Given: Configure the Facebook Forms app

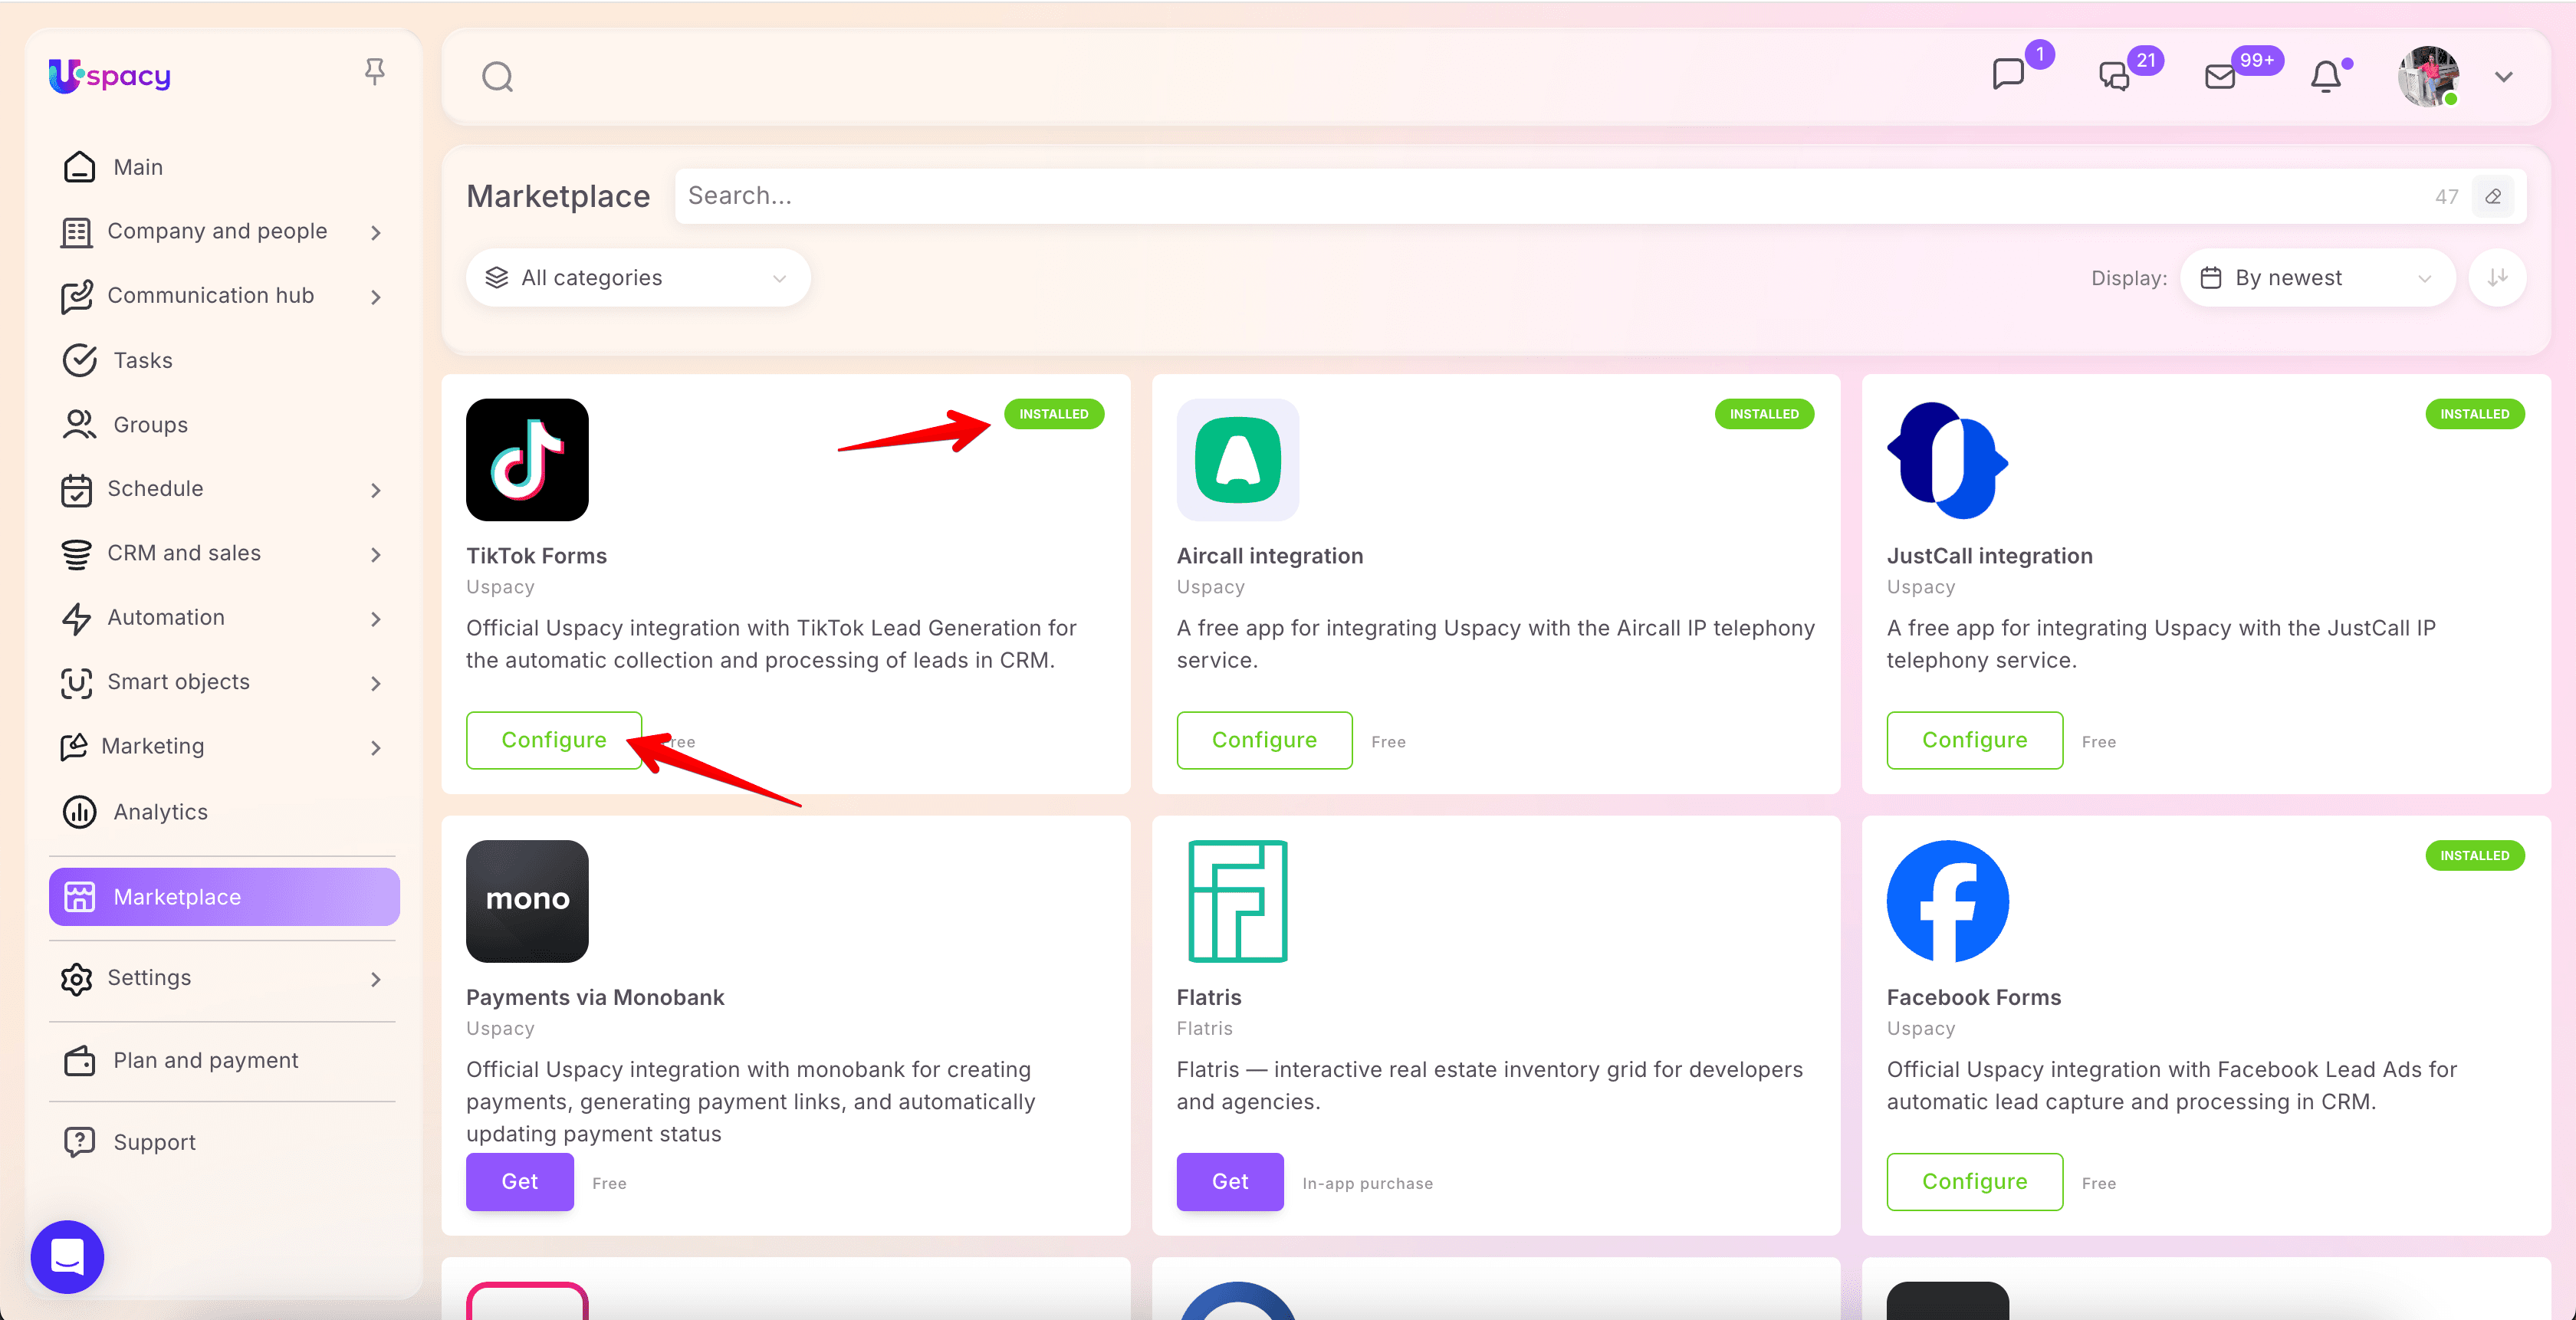Looking at the screenshot, I should tap(1974, 1181).
